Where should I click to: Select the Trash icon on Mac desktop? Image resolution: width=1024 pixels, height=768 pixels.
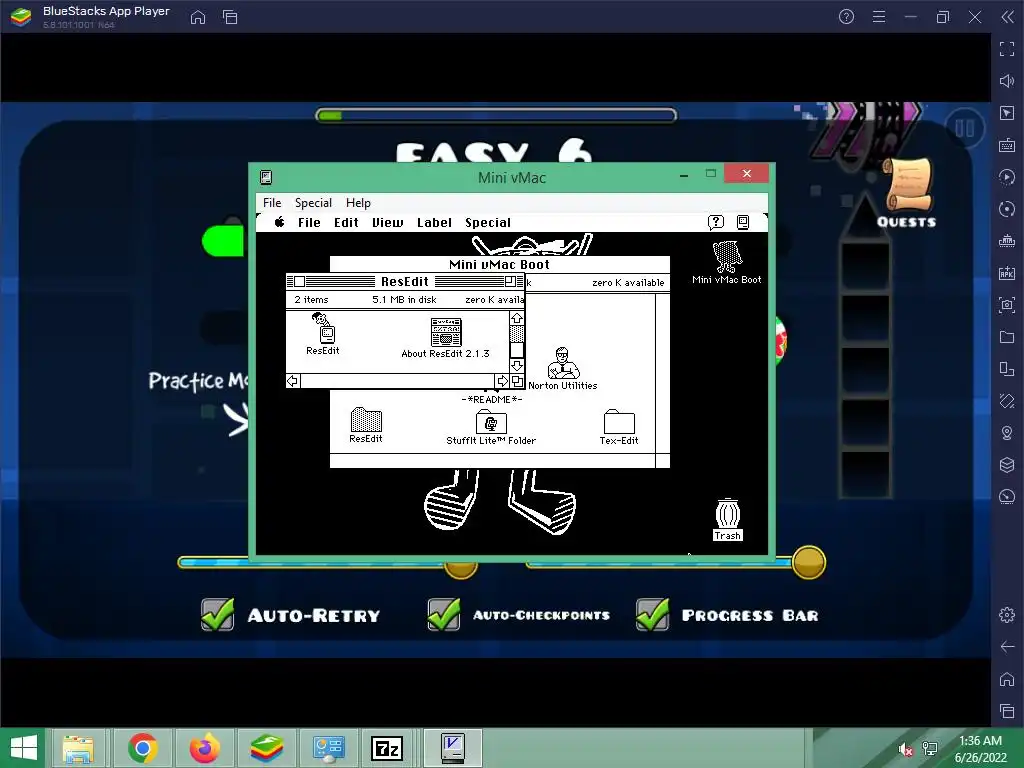pos(728,514)
